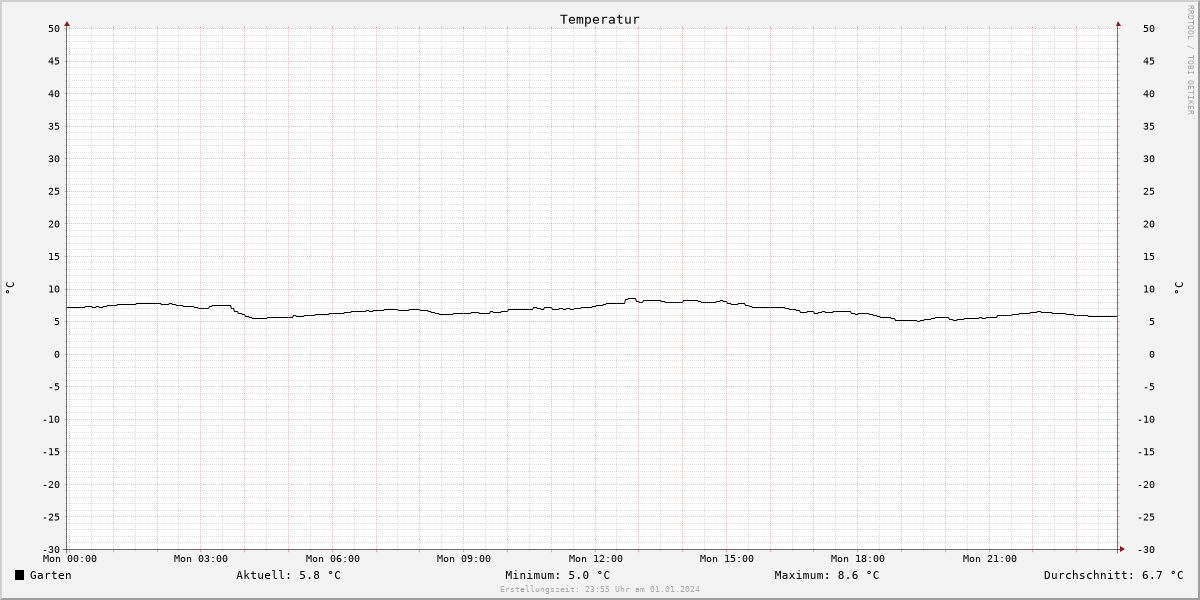Screen dimensions: 1200x600
Task: Click the "50" label on the left axis
Action: [54, 29]
